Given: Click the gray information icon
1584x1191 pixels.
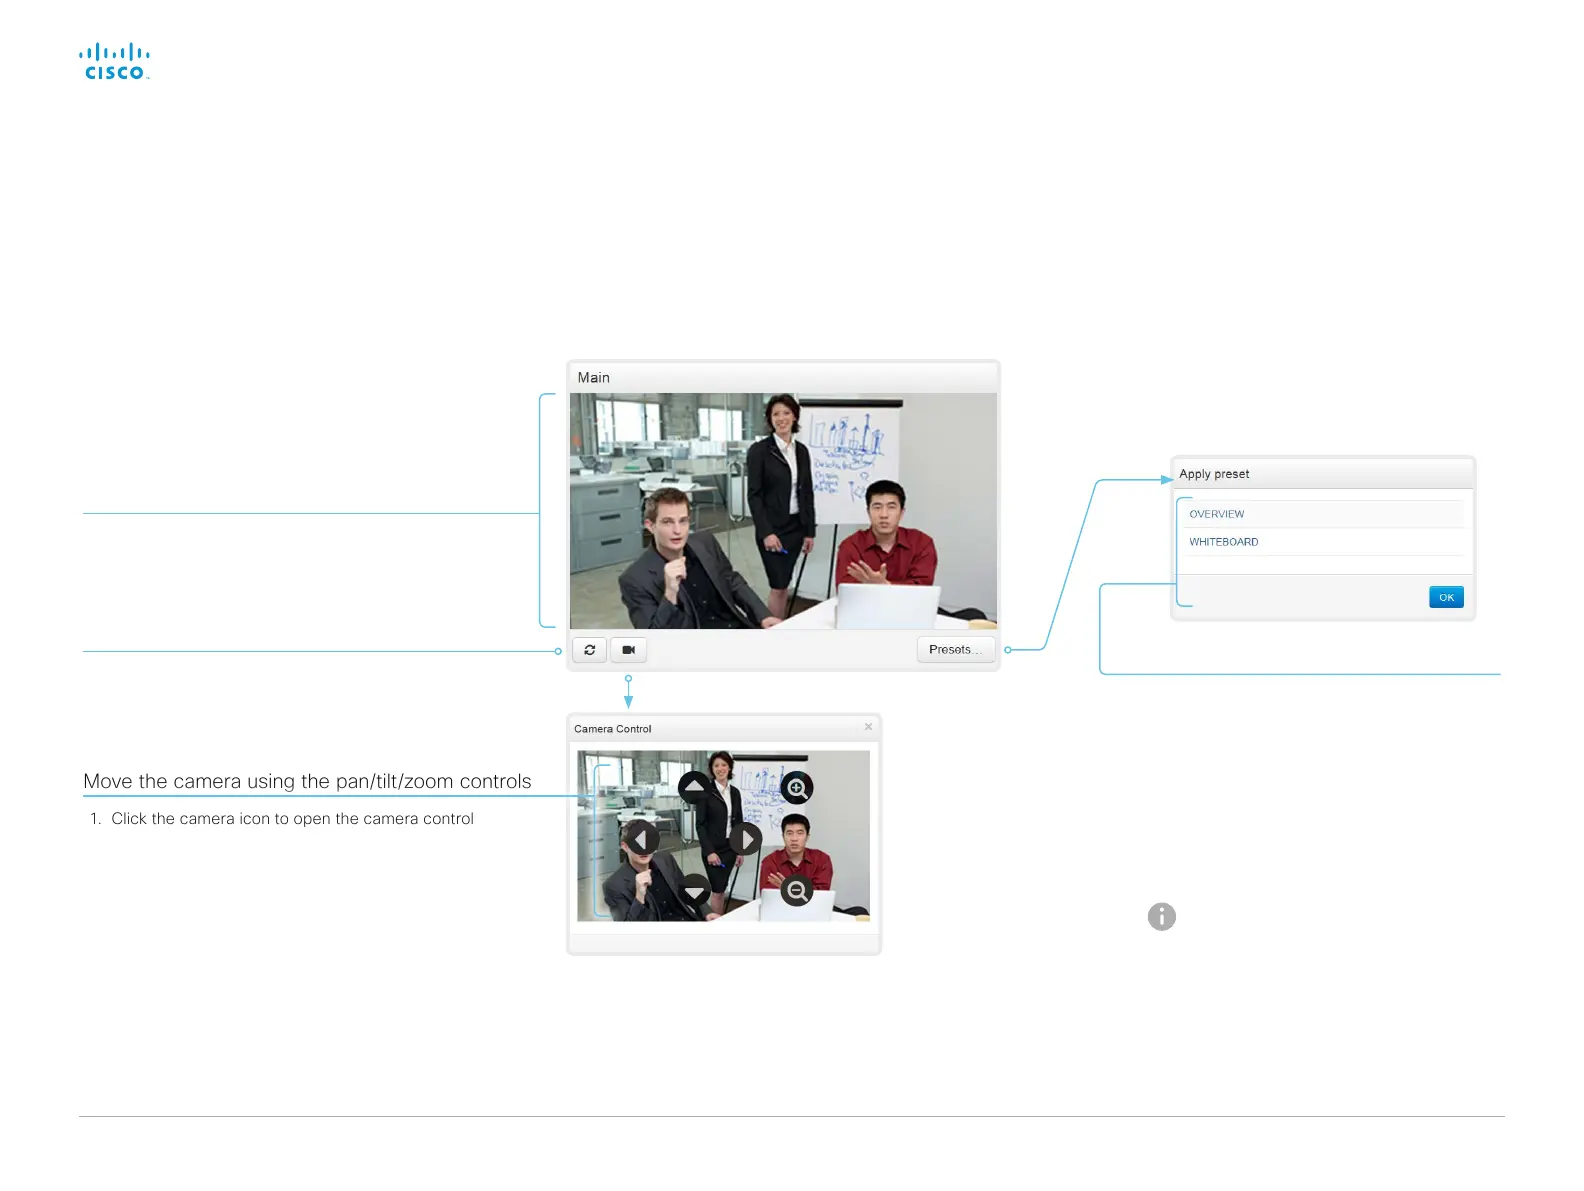Looking at the screenshot, I should (x=1161, y=916).
